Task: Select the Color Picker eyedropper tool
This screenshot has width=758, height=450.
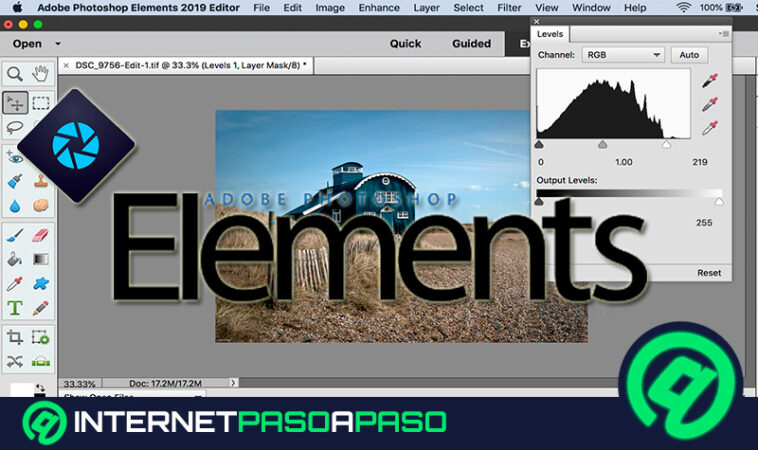Action: coord(15,284)
